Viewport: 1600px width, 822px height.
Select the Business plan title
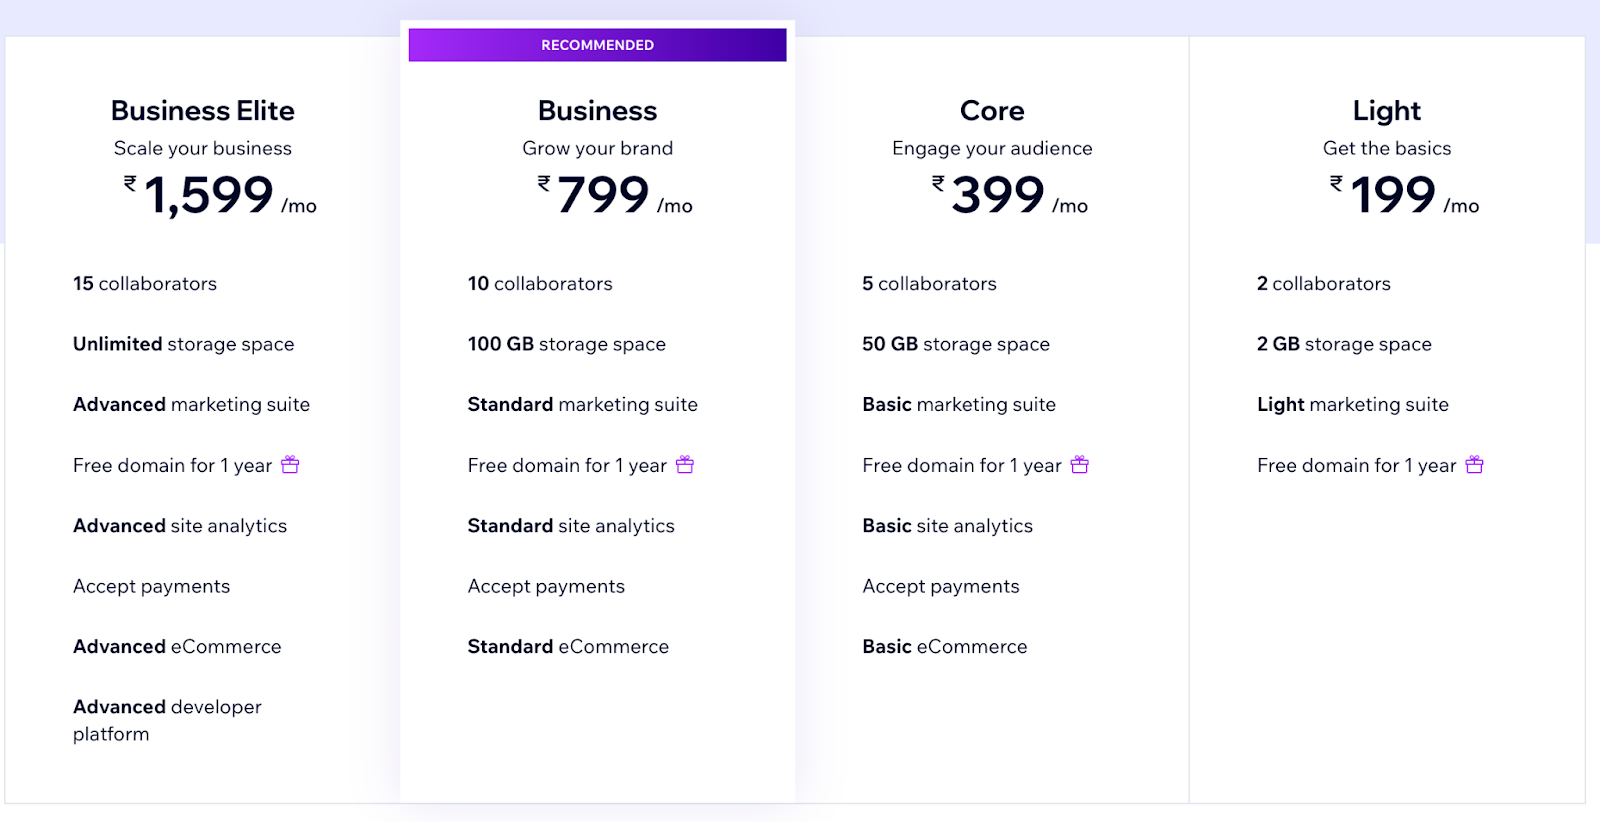597,110
